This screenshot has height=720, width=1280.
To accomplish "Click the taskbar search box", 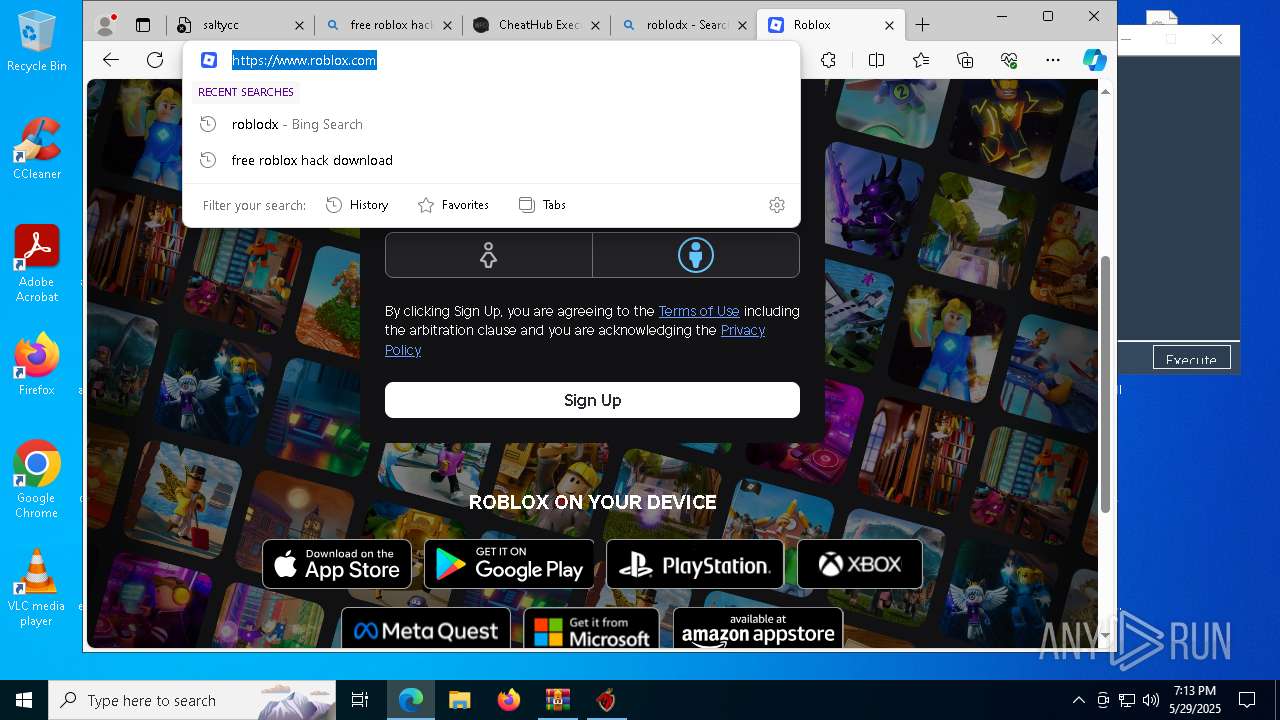I will pos(192,700).
